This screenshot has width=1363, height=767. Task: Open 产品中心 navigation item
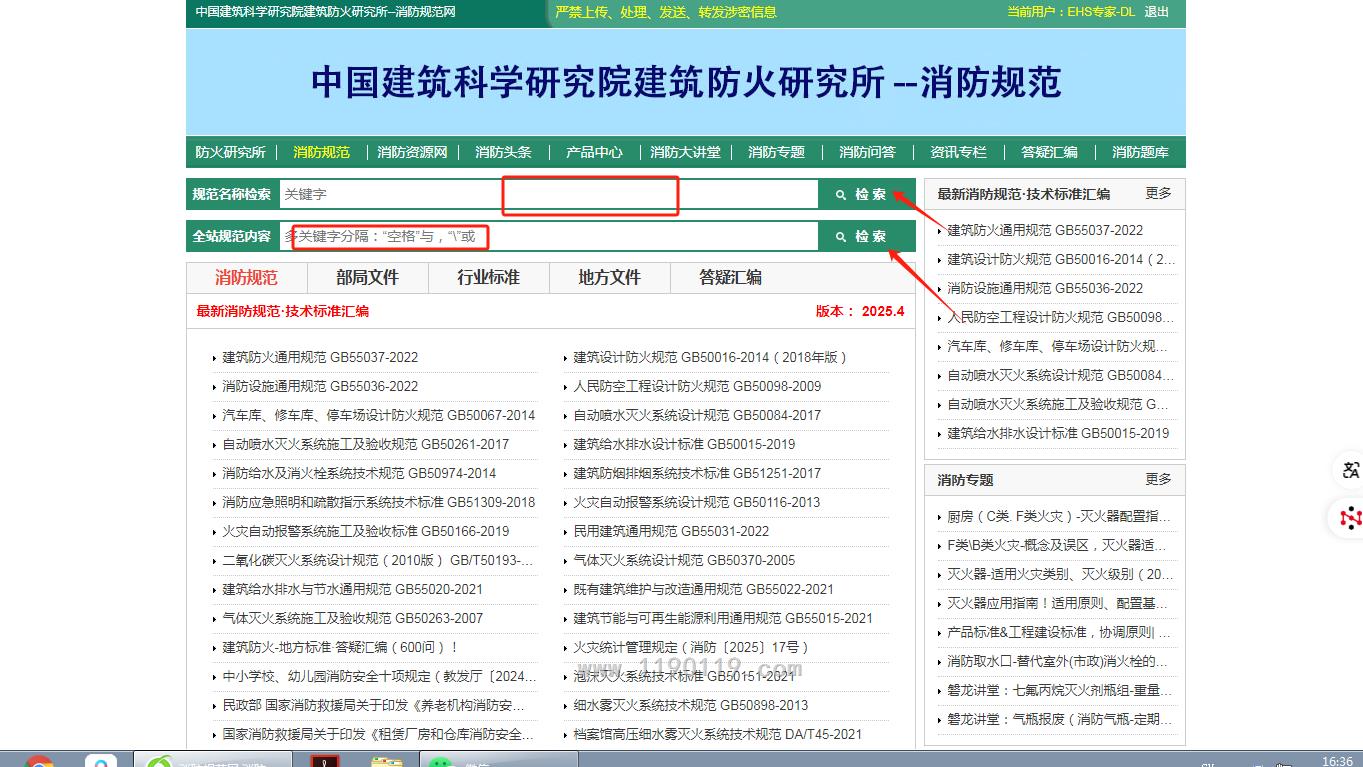[594, 152]
